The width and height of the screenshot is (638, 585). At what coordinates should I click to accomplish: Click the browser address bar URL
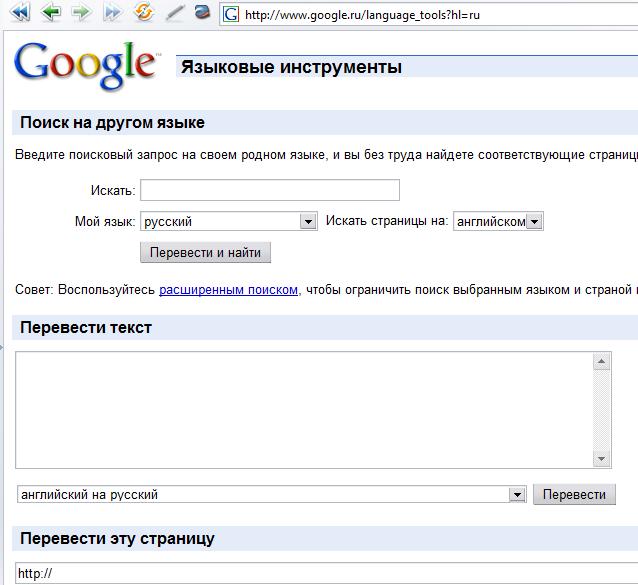point(400,14)
